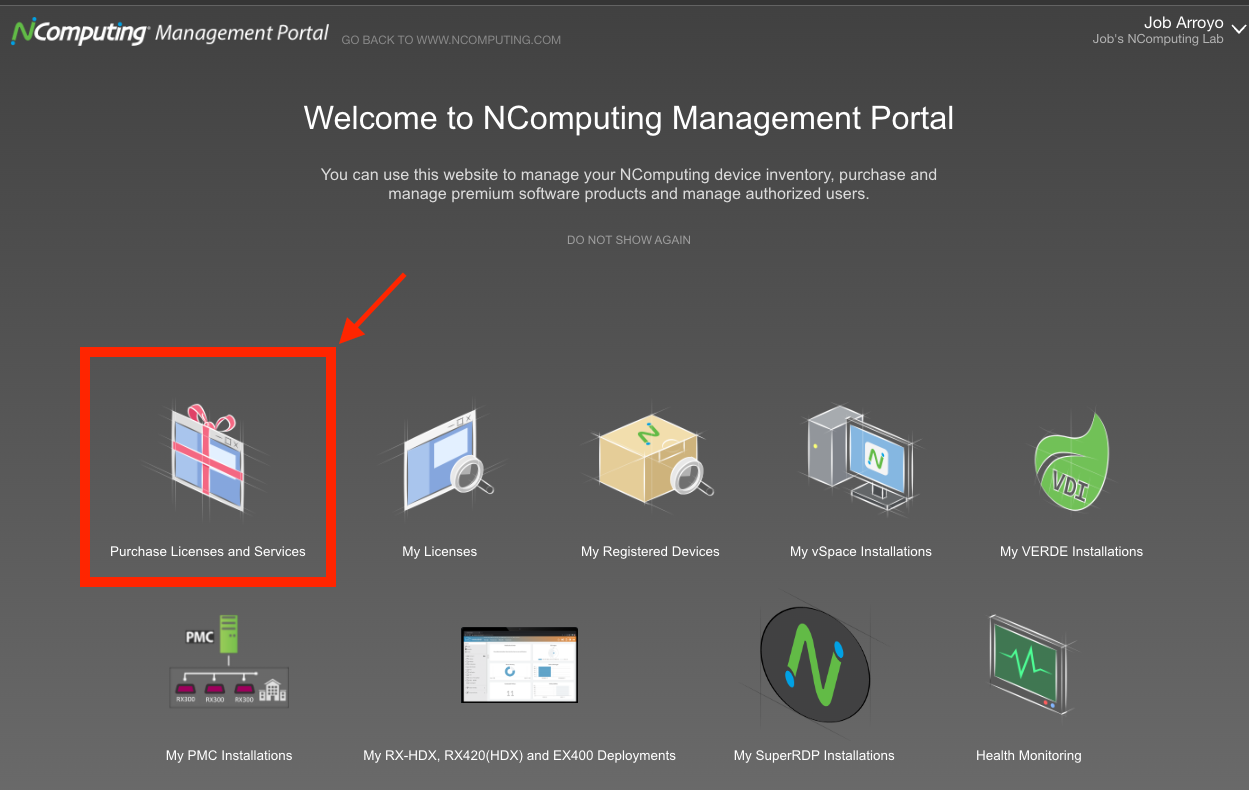
Task: Click the My vSpace Installations label
Action: (861, 551)
